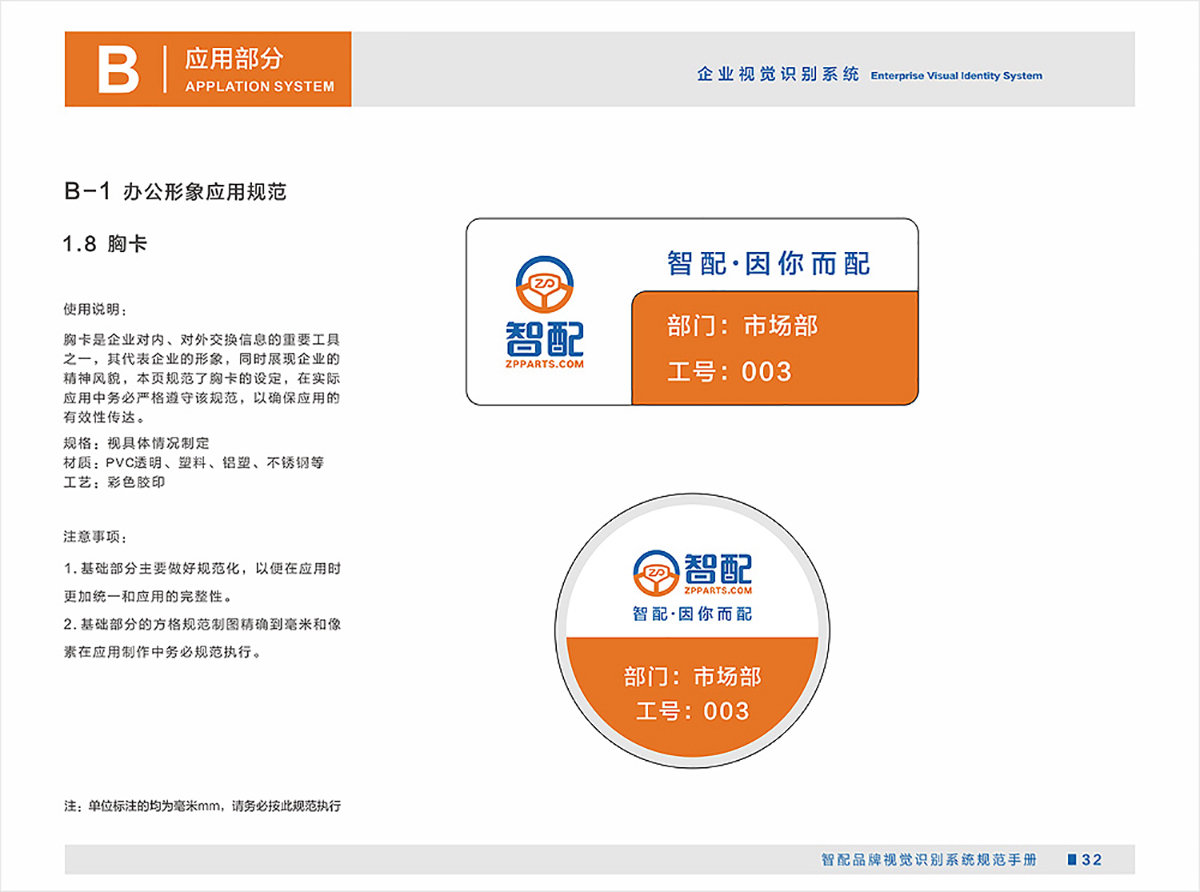Click the 工艺:彩色胶印 line
Screen dimensions: 1200x892
point(114,482)
